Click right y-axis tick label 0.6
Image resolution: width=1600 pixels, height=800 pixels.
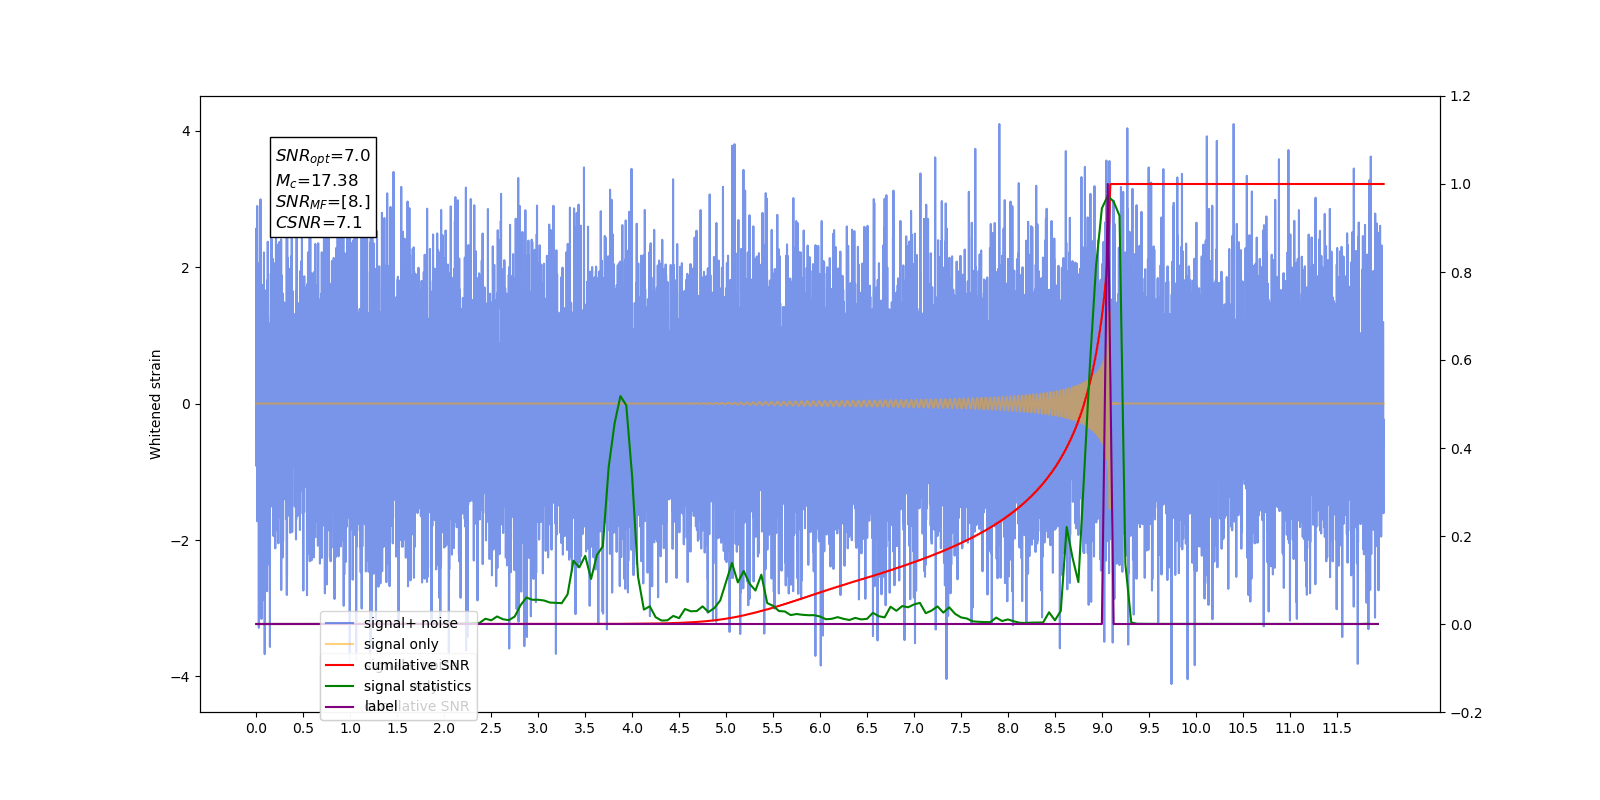click(x=1460, y=361)
